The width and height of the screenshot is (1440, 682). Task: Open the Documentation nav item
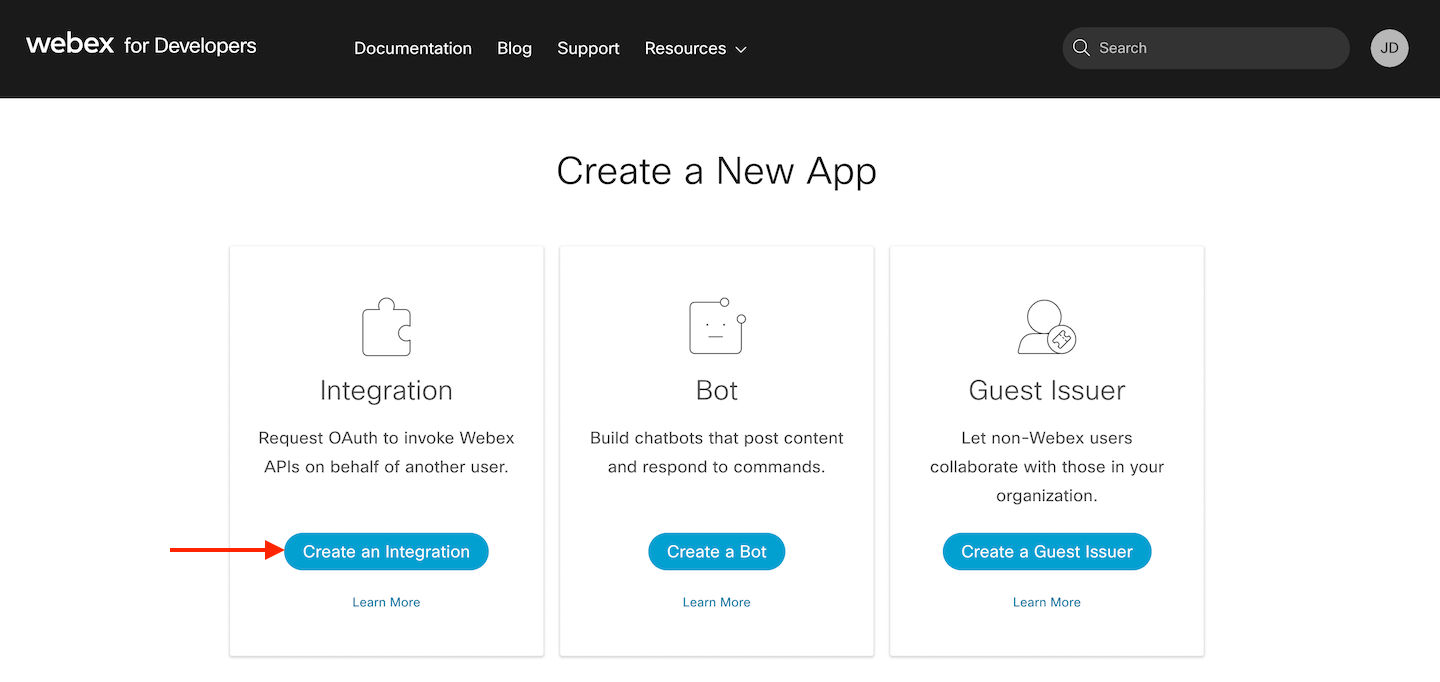(x=413, y=48)
